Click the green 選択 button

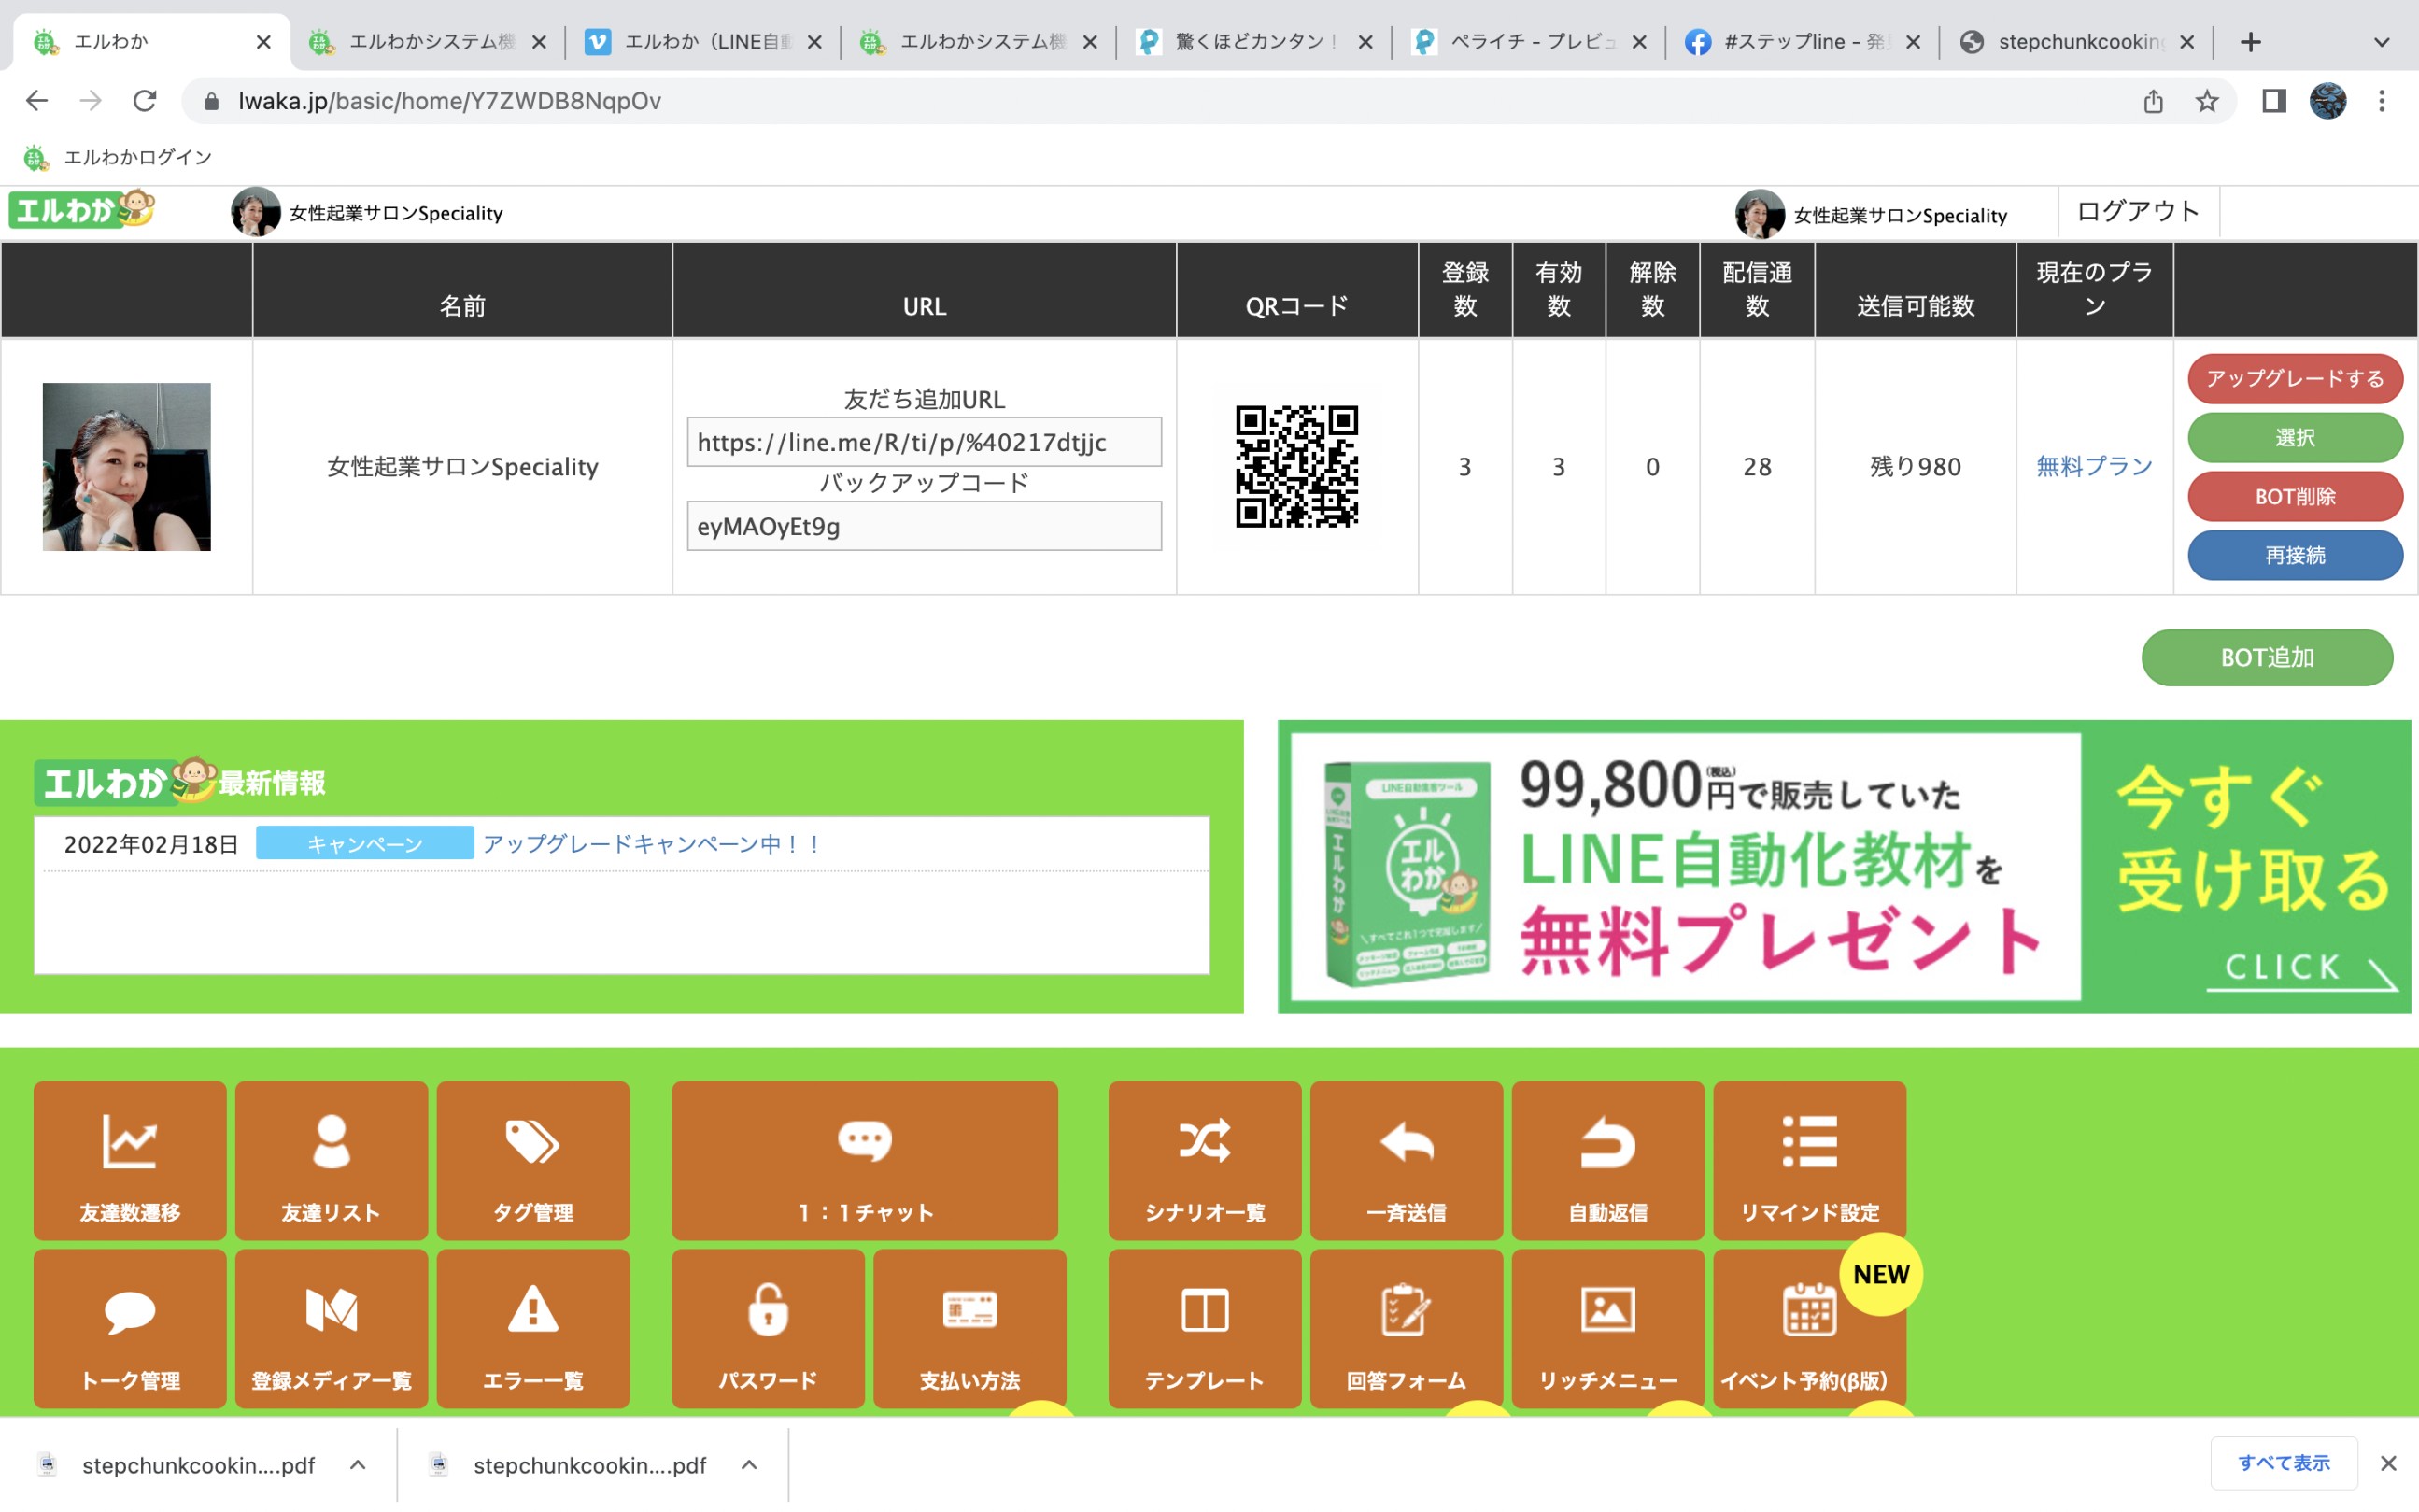[x=2295, y=437]
